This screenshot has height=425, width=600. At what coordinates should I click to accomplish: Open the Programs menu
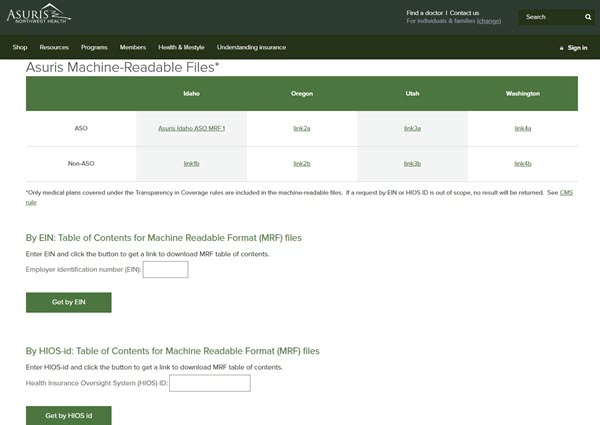[x=94, y=47]
